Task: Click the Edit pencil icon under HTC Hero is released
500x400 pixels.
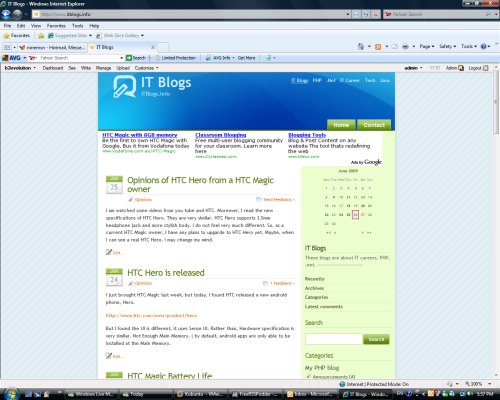Action: point(109,355)
